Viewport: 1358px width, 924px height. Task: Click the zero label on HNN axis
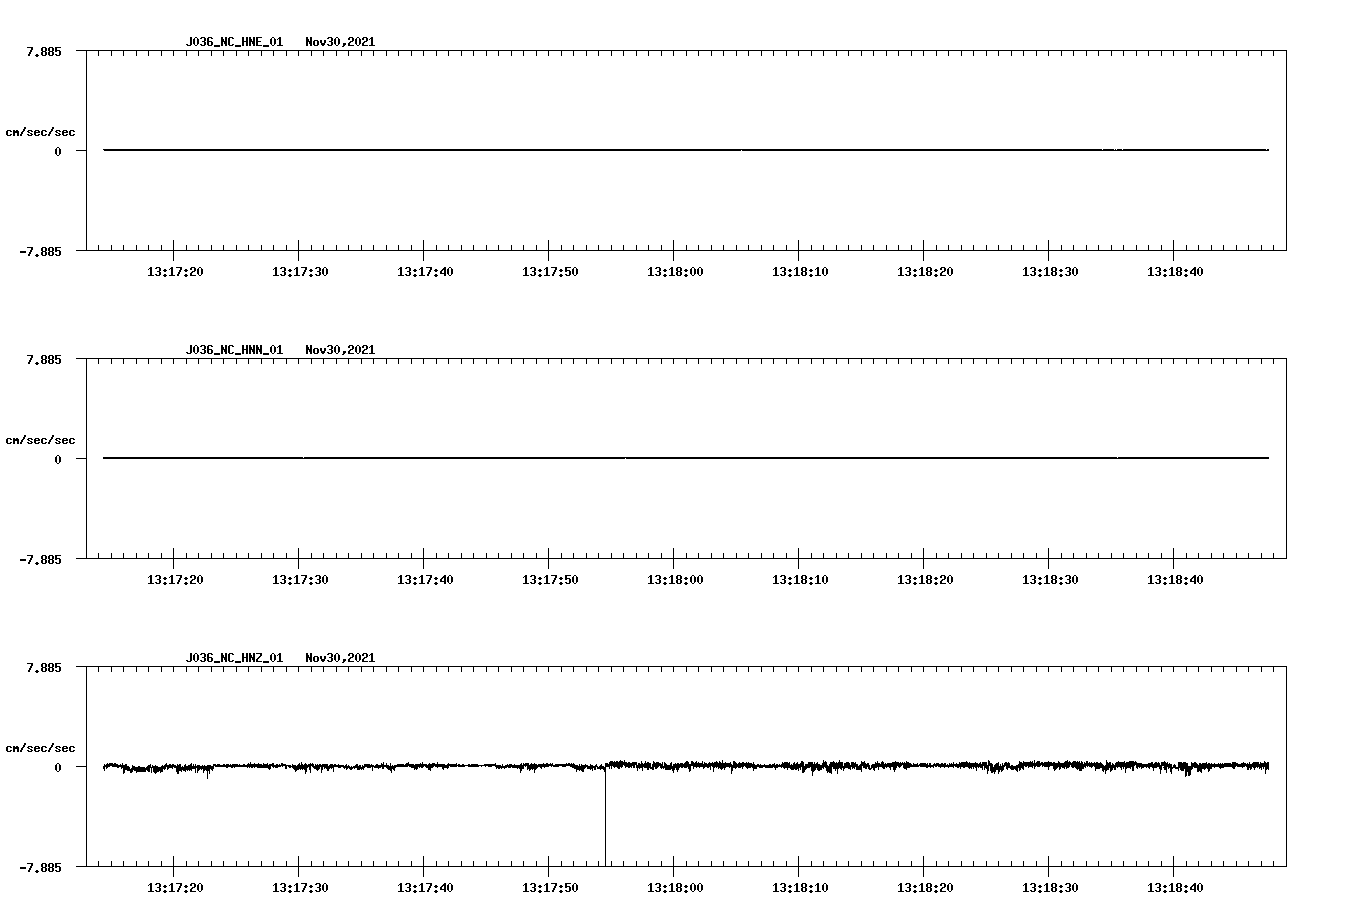(x=58, y=460)
